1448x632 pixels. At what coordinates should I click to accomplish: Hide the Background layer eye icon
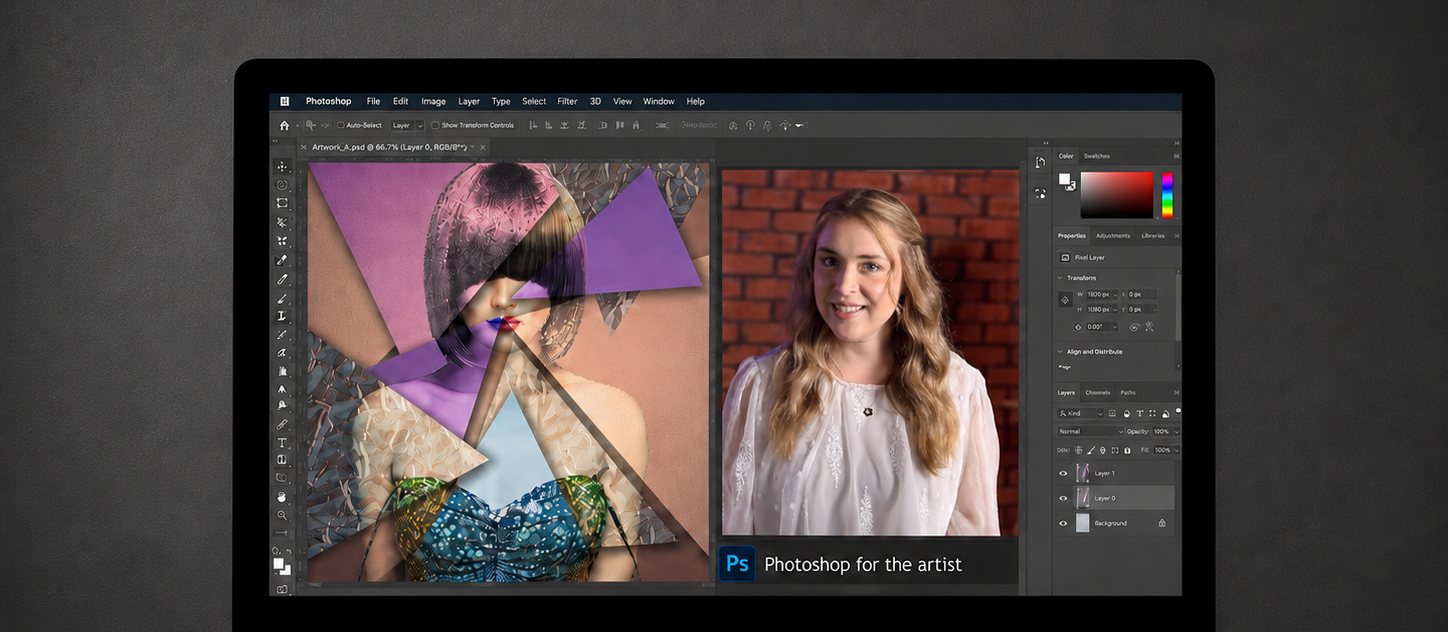coord(1063,523)
